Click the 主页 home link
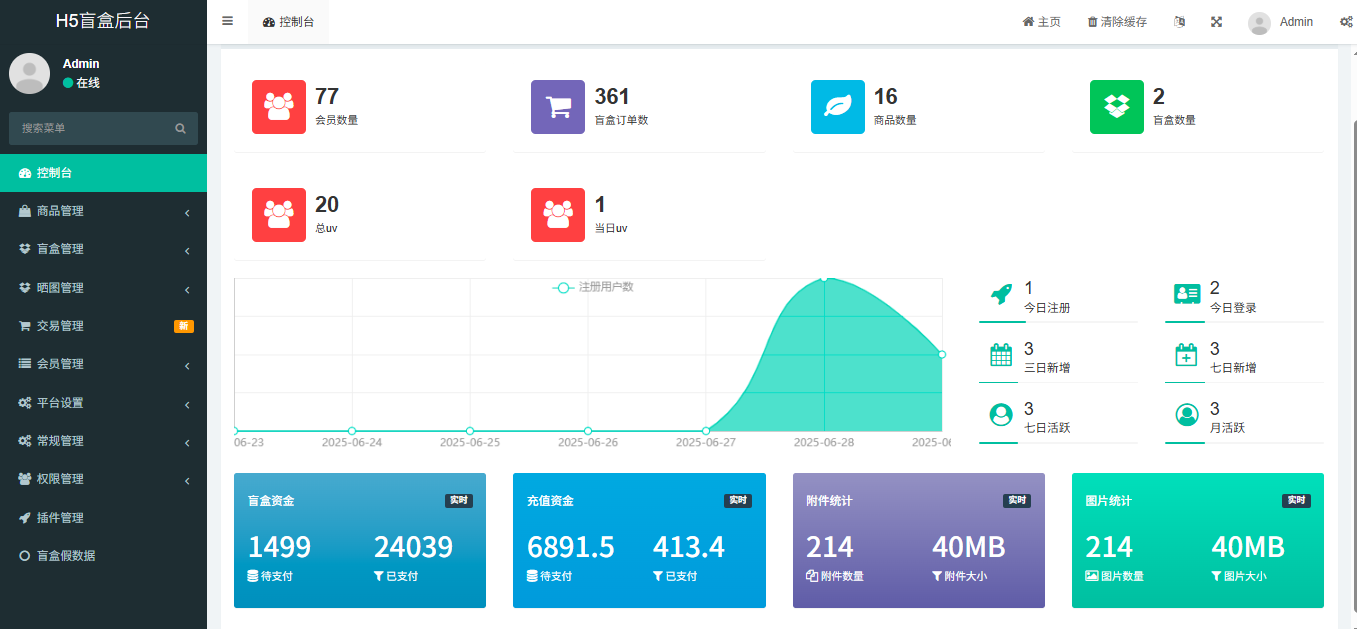1357x629 pixels. pyautogui.click(x=1041, y=22)
